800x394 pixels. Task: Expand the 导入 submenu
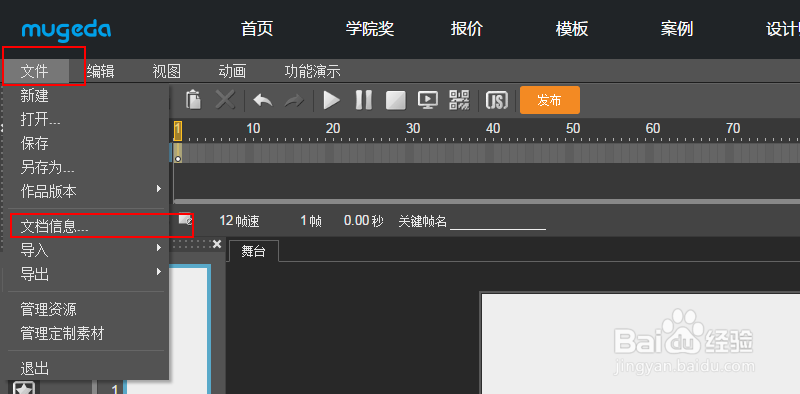[87, 251]
